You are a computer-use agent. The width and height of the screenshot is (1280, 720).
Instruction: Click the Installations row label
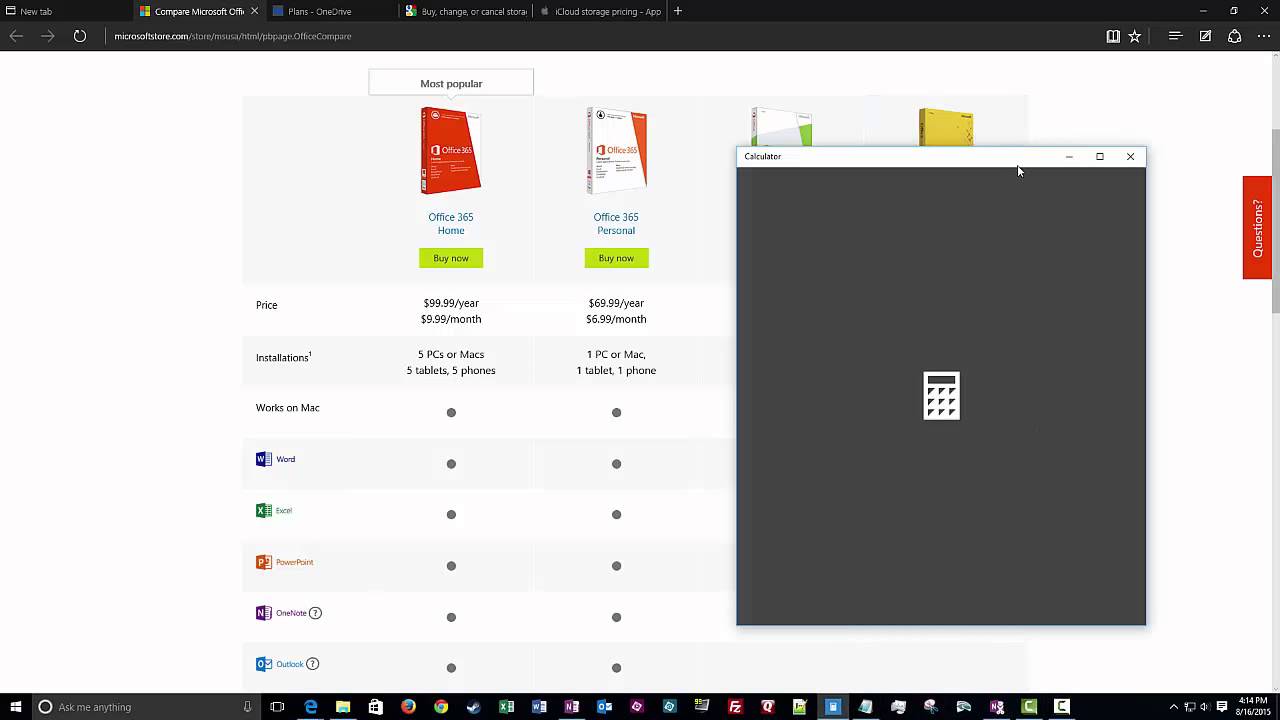coord(284,357)
